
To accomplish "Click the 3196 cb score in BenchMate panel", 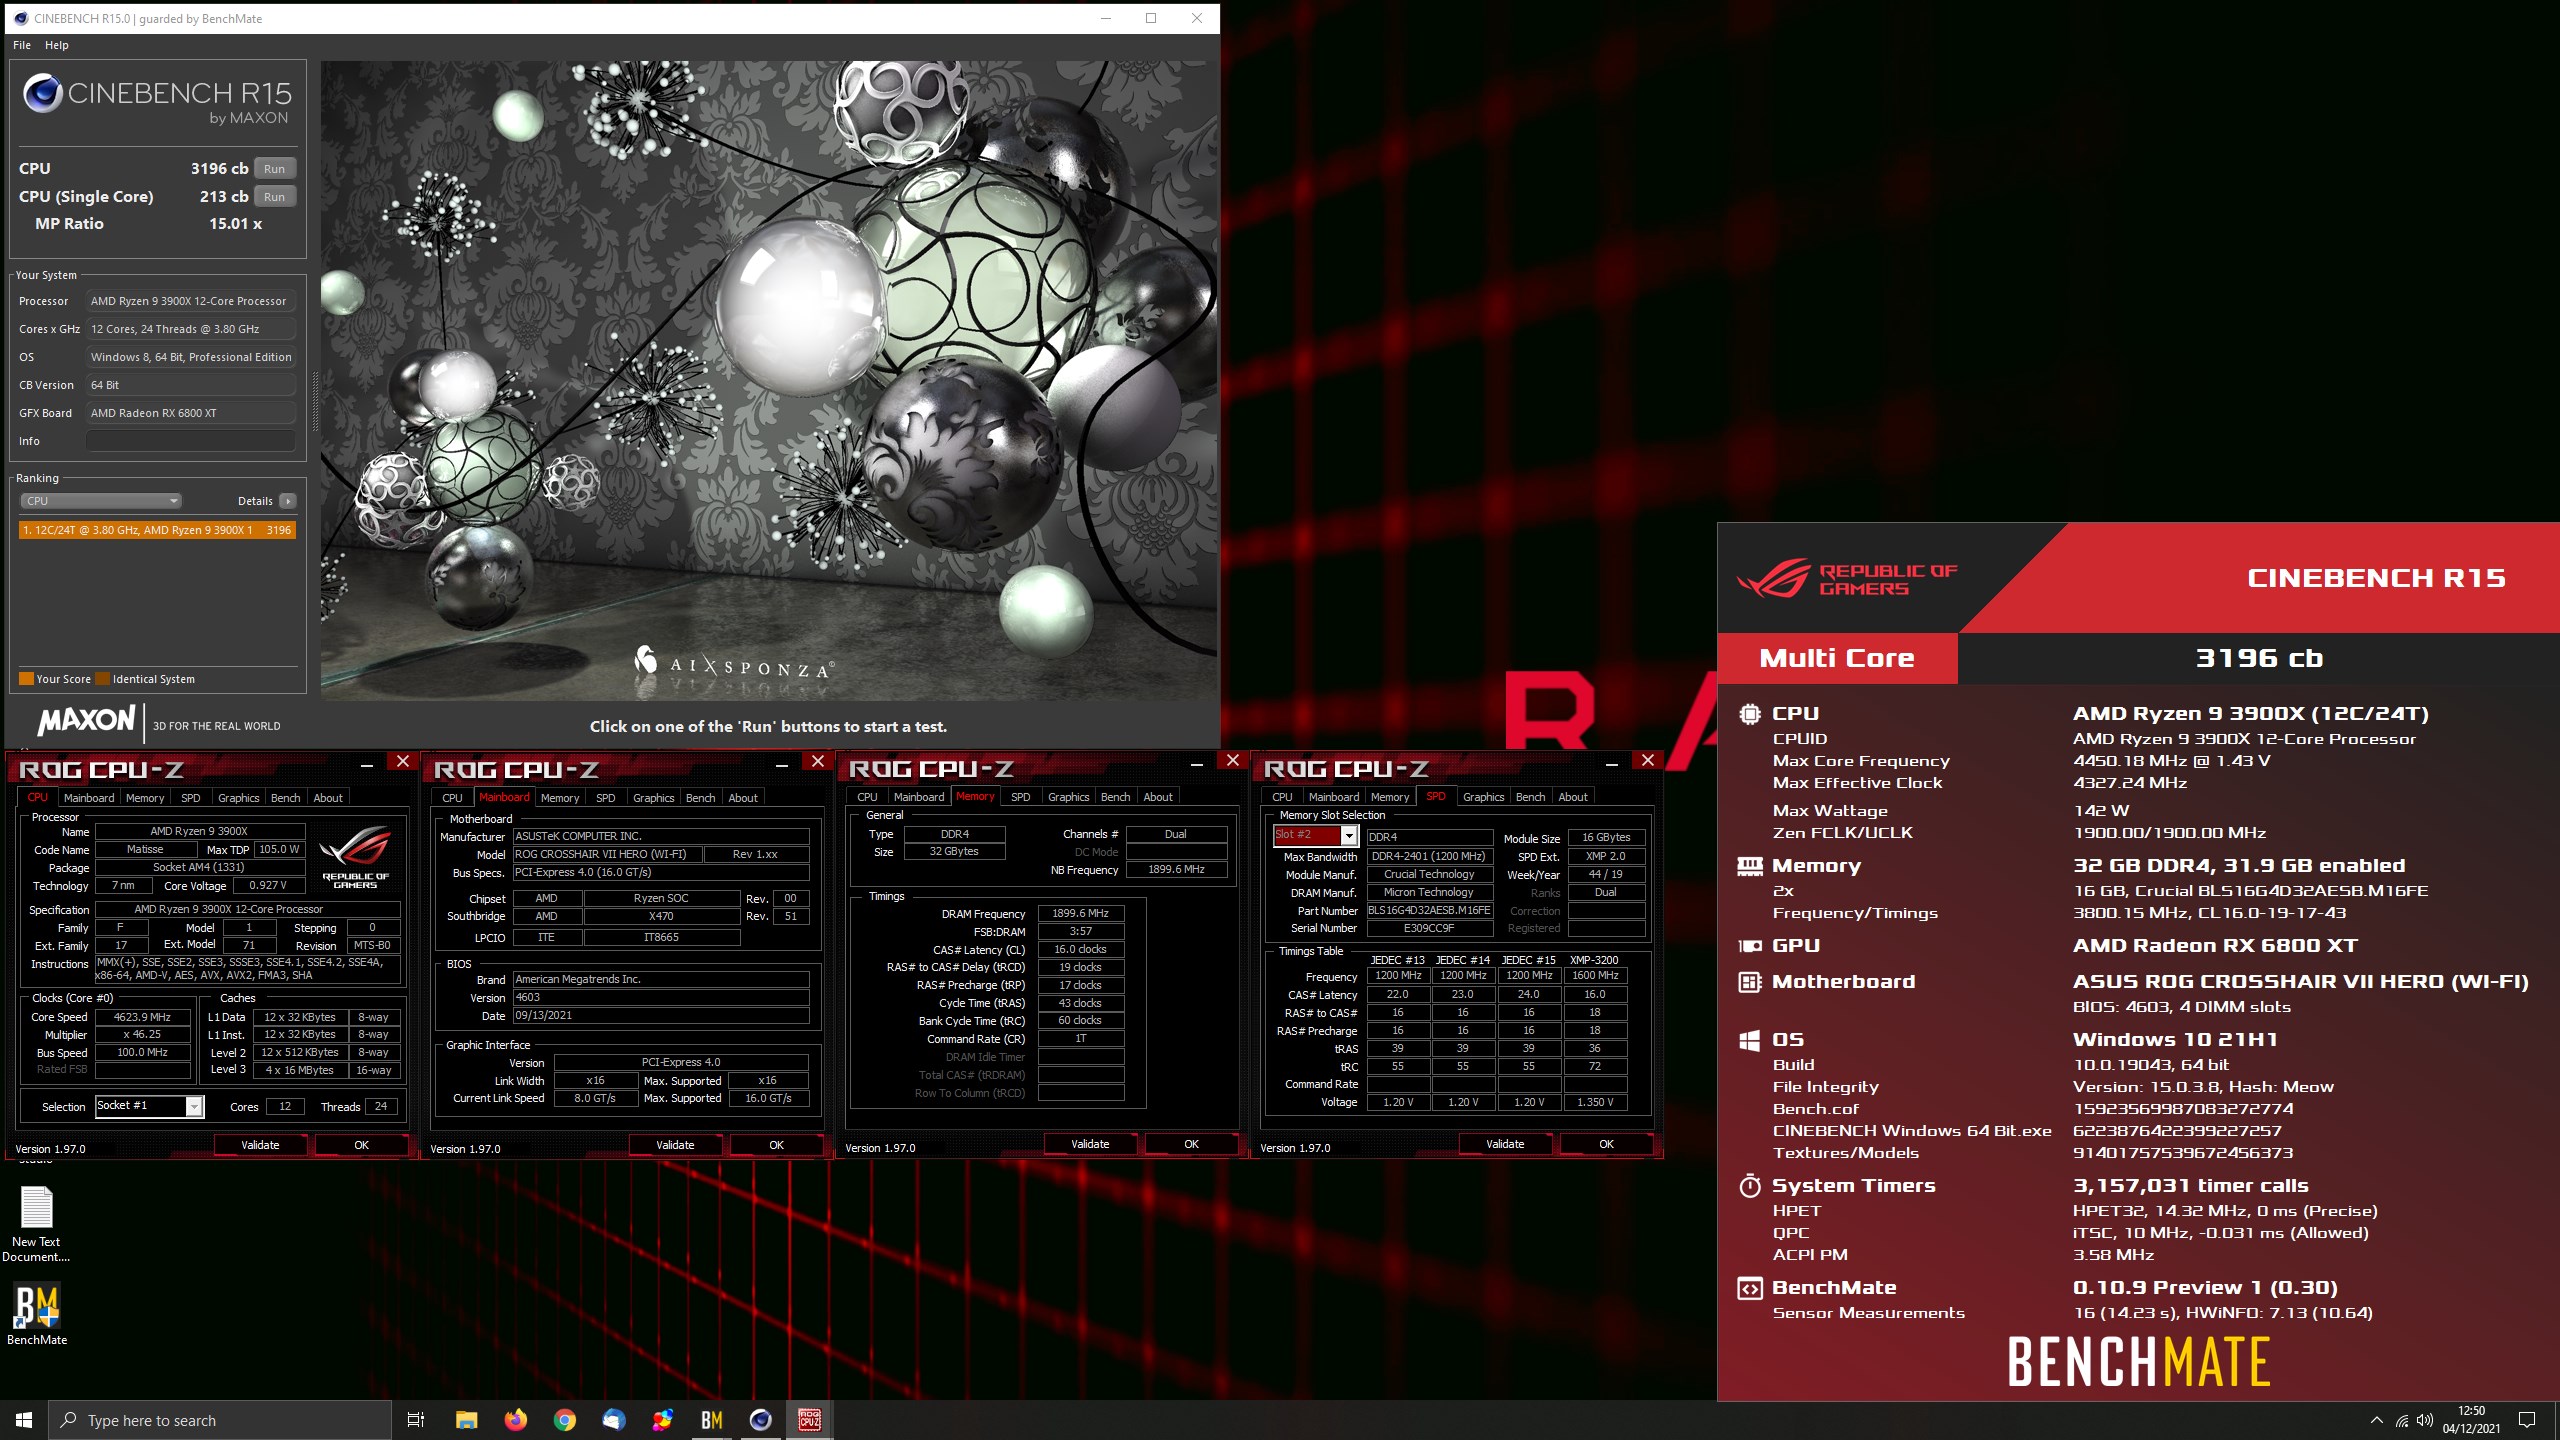I will click(2259, 658).
